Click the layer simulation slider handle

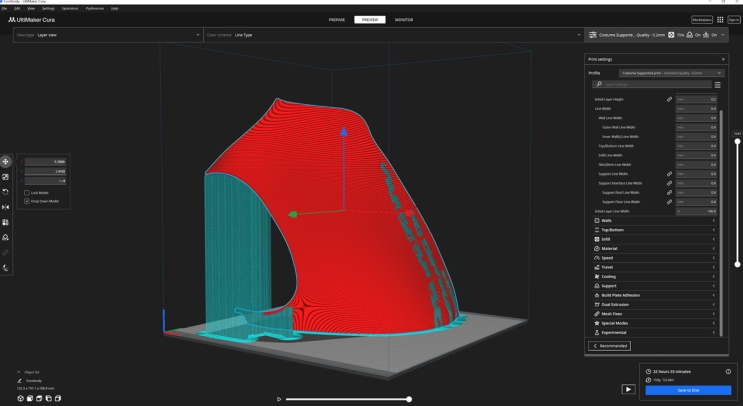coord(409,399)
